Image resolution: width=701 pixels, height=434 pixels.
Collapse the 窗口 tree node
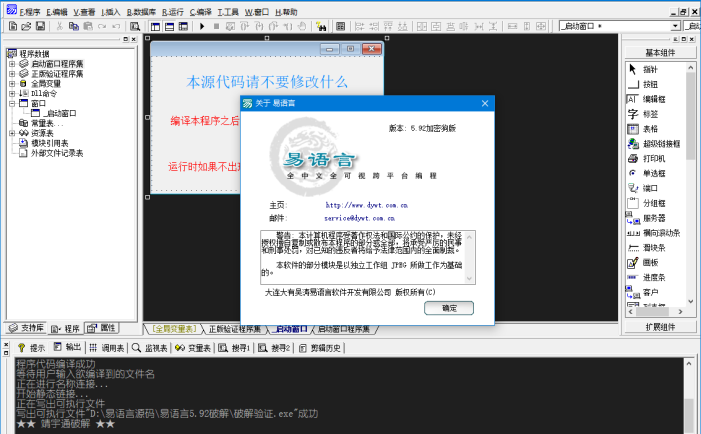(12, 103)
